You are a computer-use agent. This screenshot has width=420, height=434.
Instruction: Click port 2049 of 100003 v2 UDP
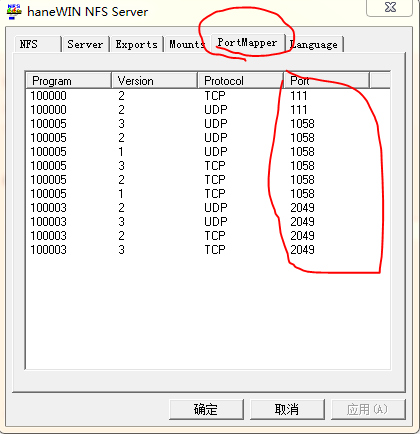(x=302, y=208)
